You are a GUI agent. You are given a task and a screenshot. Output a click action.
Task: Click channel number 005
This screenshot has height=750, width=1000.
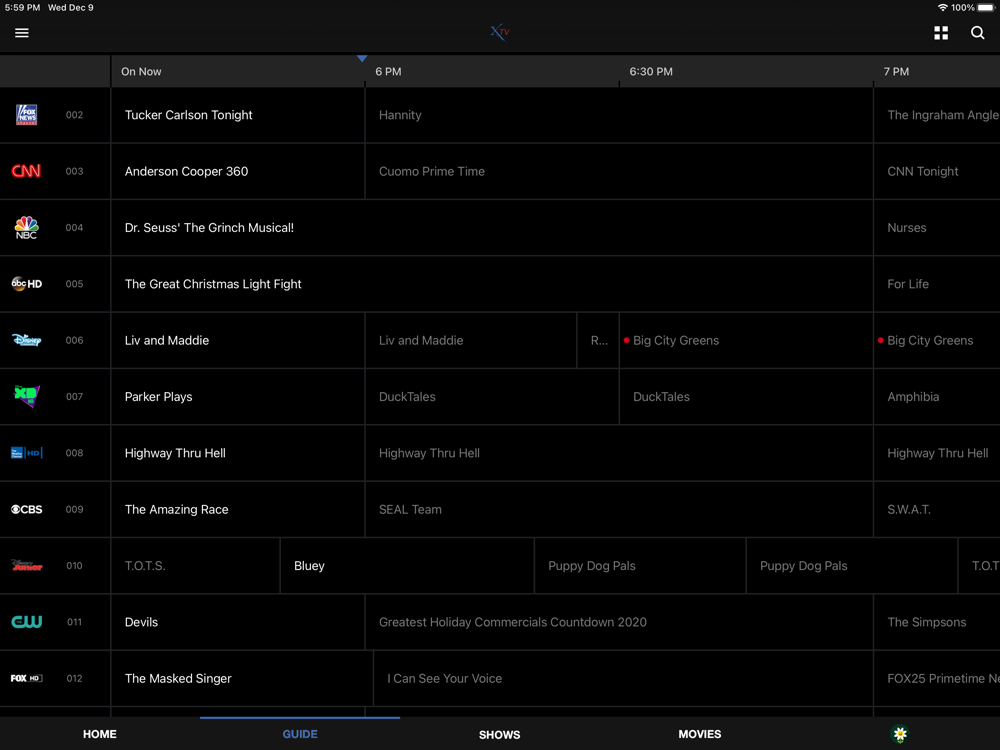coord(74,284)
